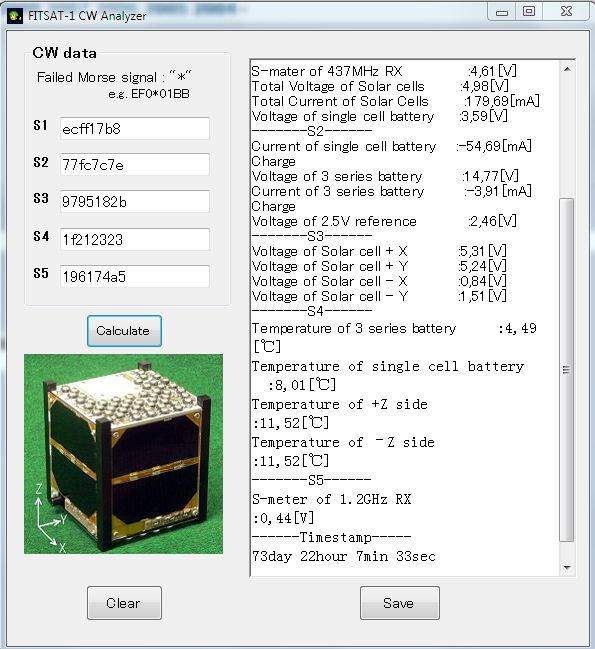Viewport: 595px width, 649px height.
Task: Place cursor in the S4 field
Action: tap(134, 239)
